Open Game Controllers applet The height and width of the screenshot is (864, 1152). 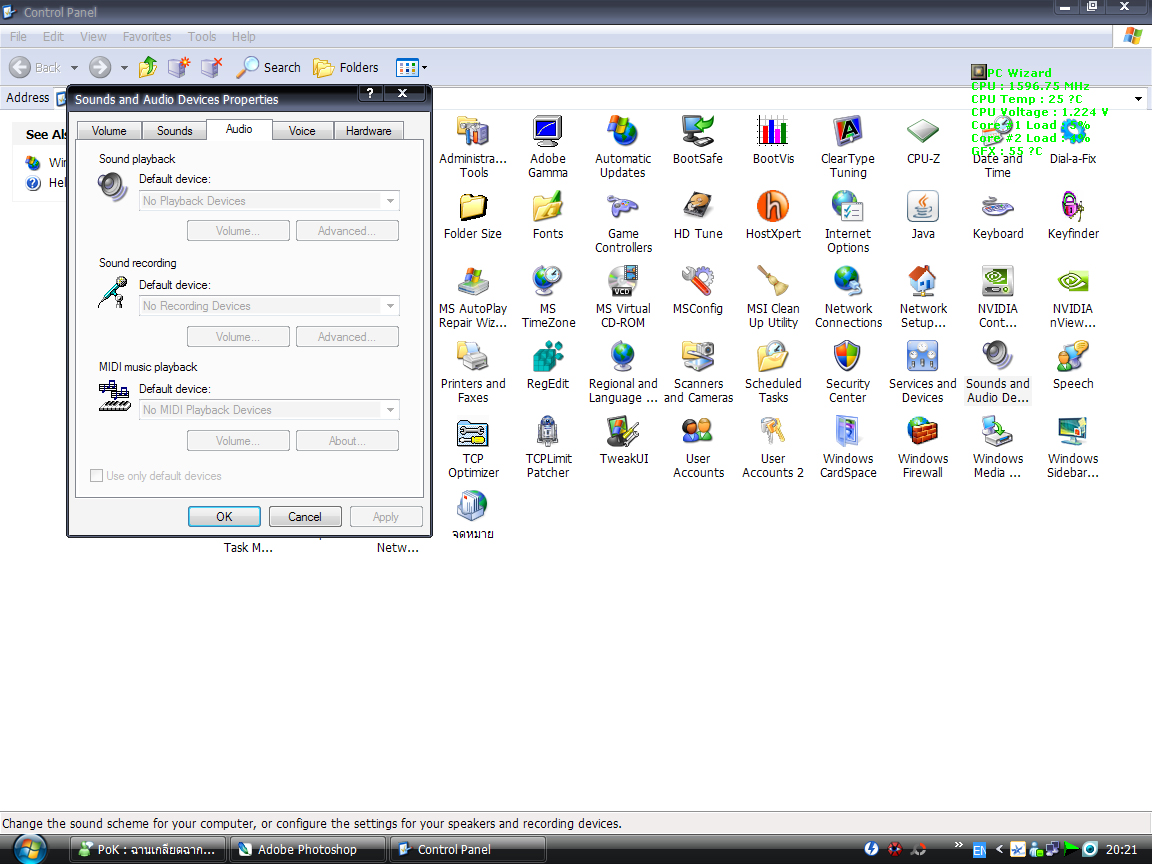(x=623, y=221)
